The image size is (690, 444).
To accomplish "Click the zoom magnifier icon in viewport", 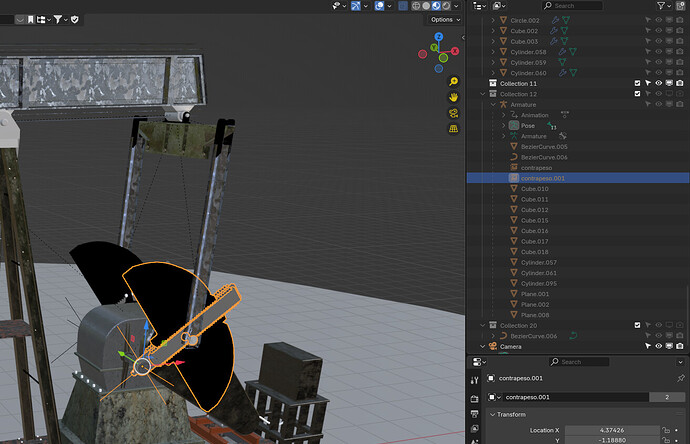I will tap(453, 81).
